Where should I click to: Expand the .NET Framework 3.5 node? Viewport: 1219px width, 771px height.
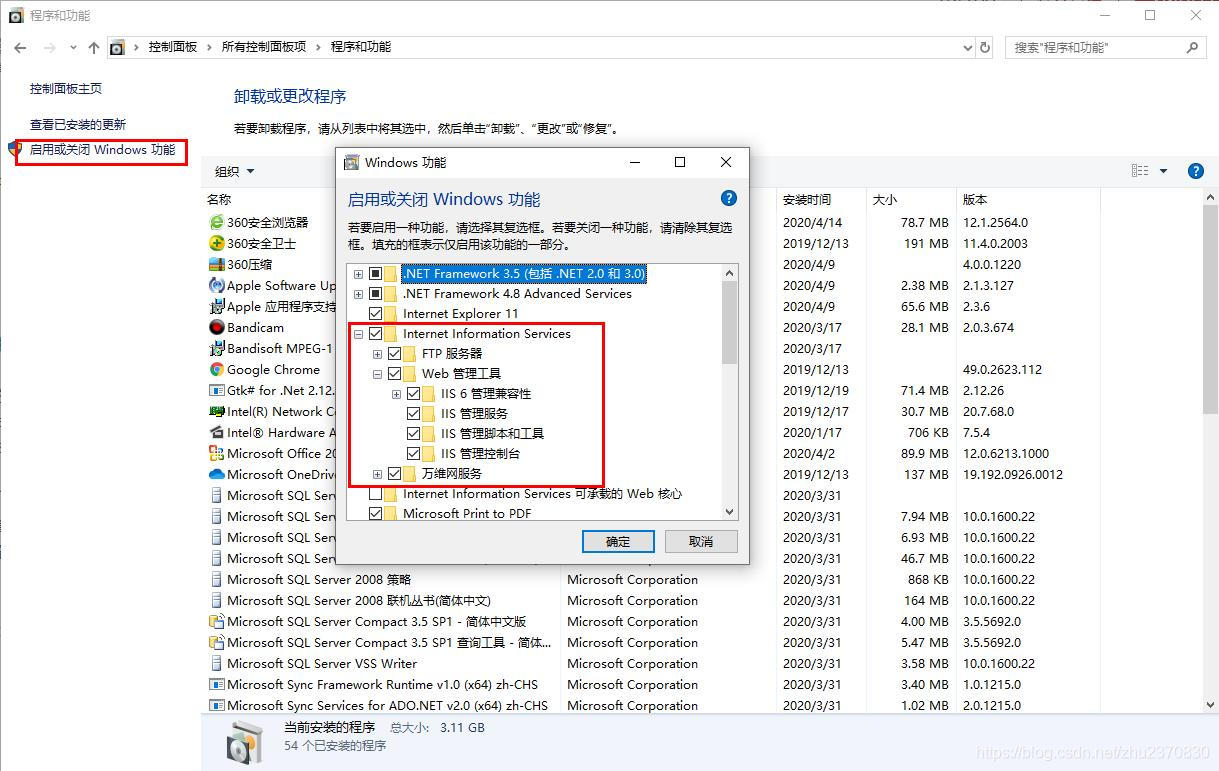click(x=359, y=273)
